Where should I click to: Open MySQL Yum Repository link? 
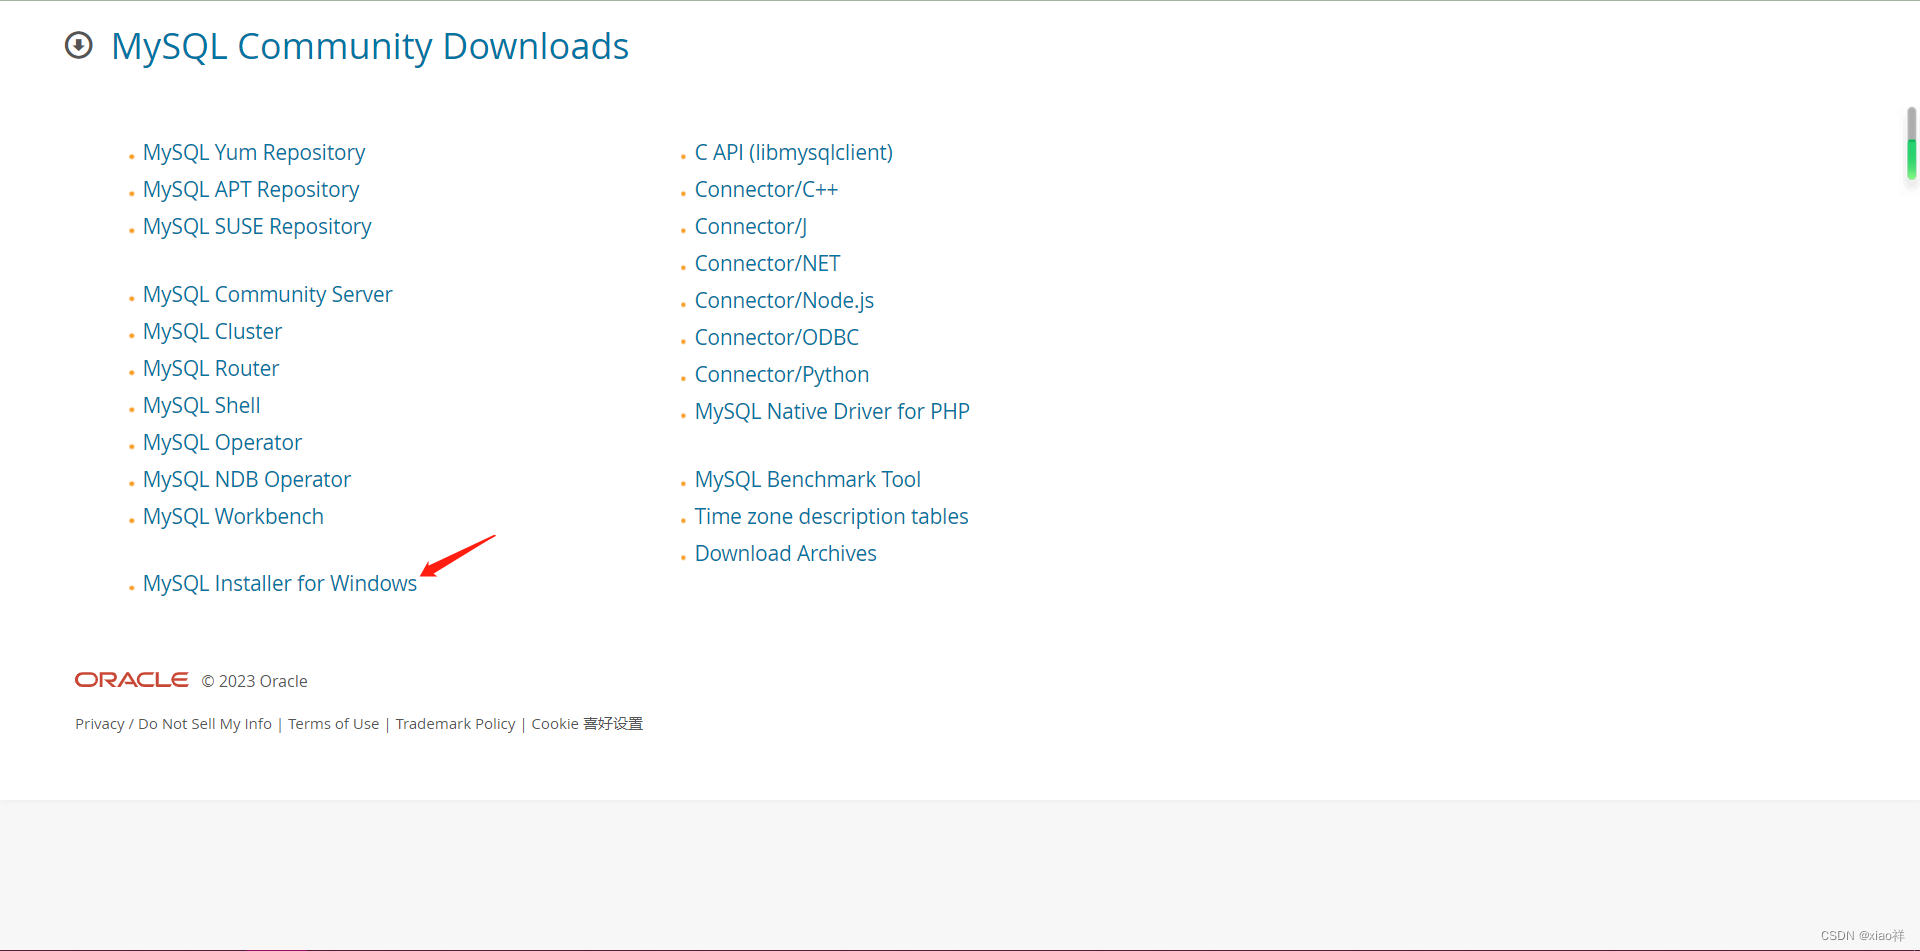click(x=254, y=152)
